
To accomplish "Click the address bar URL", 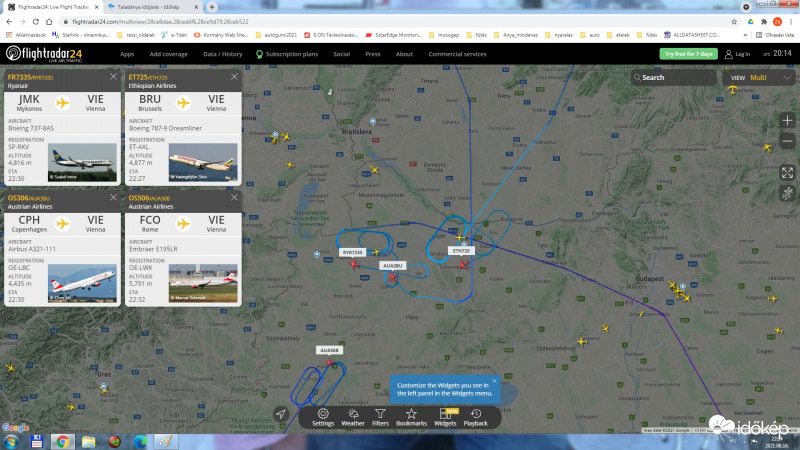I will [160, 22].
